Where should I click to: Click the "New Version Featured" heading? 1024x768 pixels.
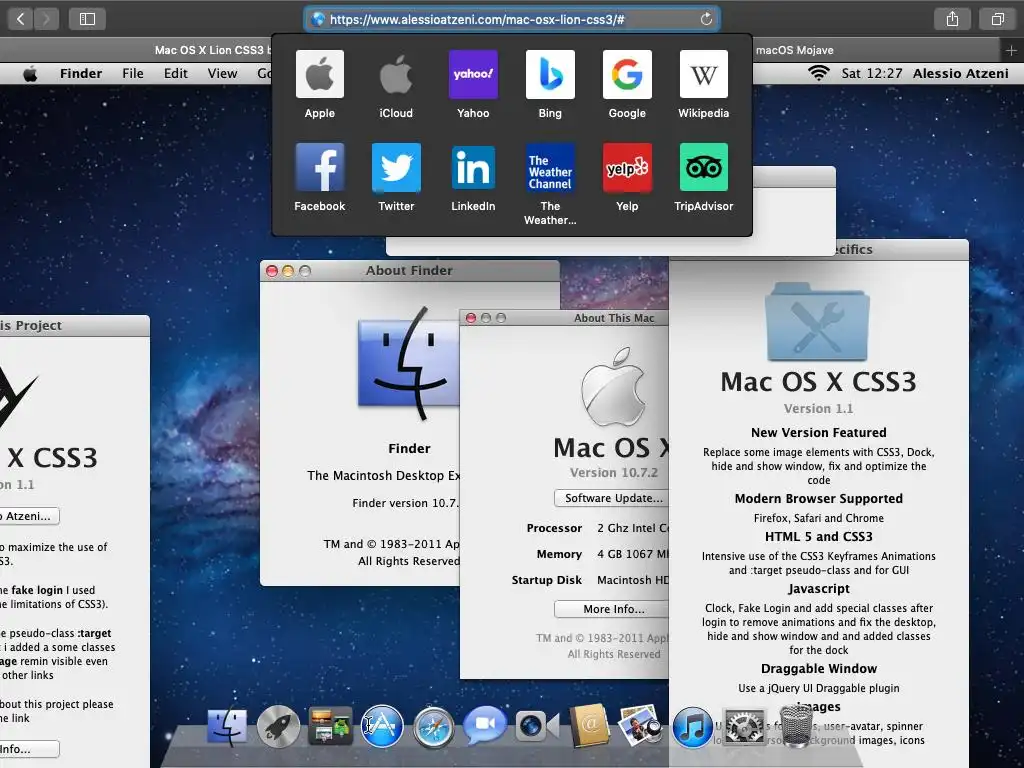tap(818, 432)
